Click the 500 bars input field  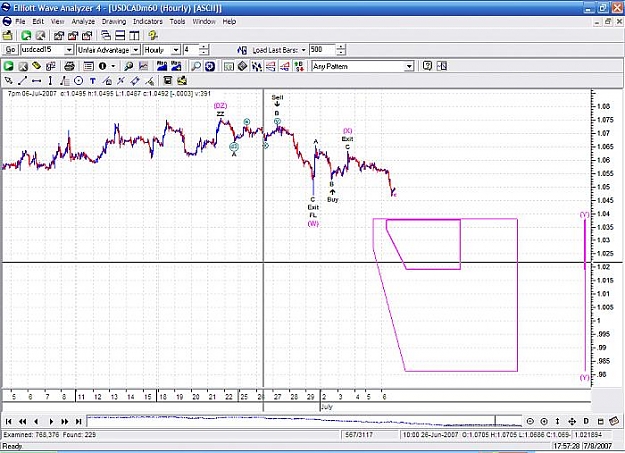click(322, 50)
